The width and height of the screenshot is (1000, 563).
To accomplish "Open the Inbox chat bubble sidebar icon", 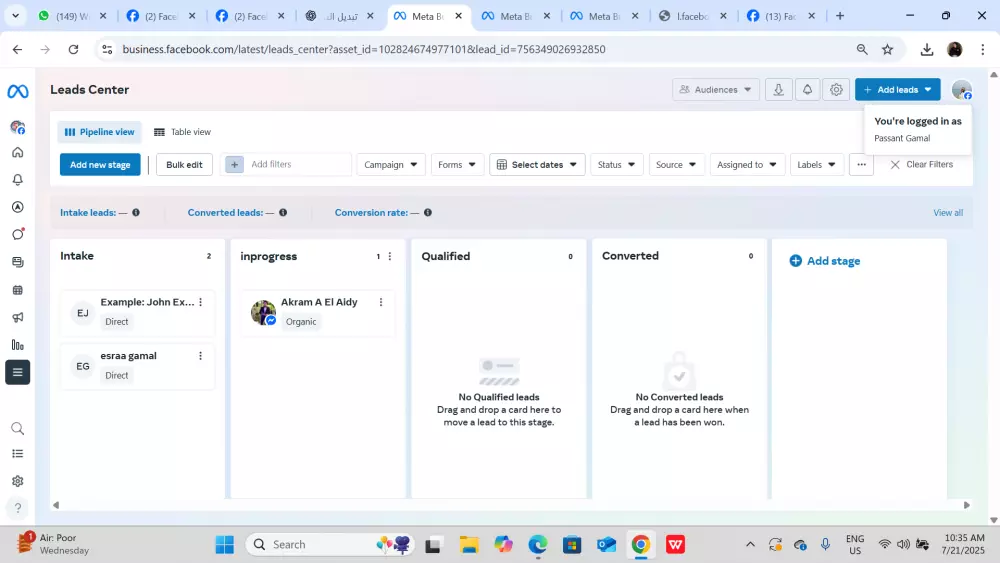I will 18,235.
